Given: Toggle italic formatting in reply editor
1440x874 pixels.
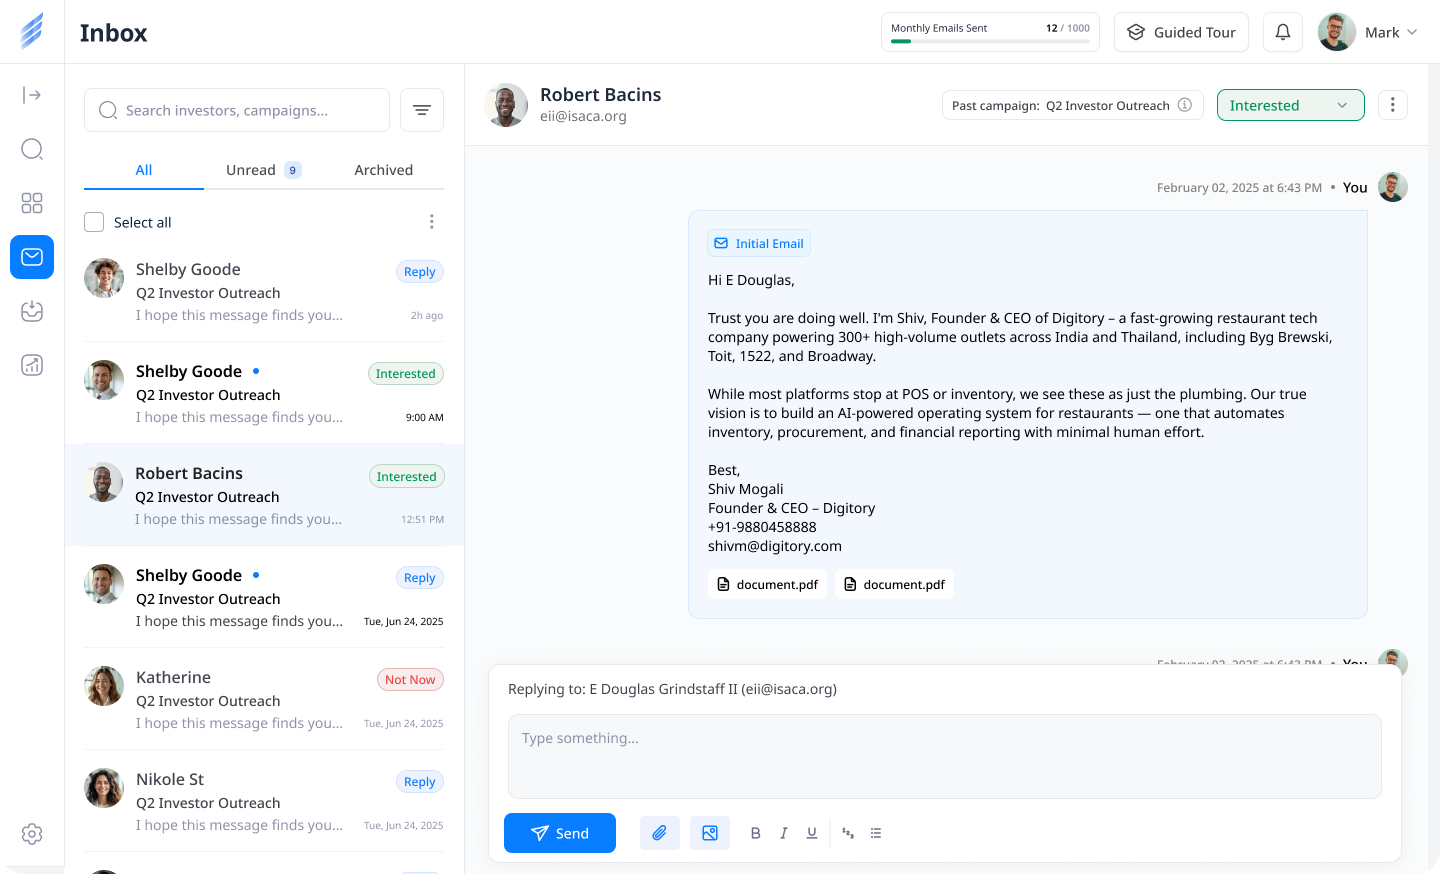Looking at the screenshot, I should tap(784, 833).
